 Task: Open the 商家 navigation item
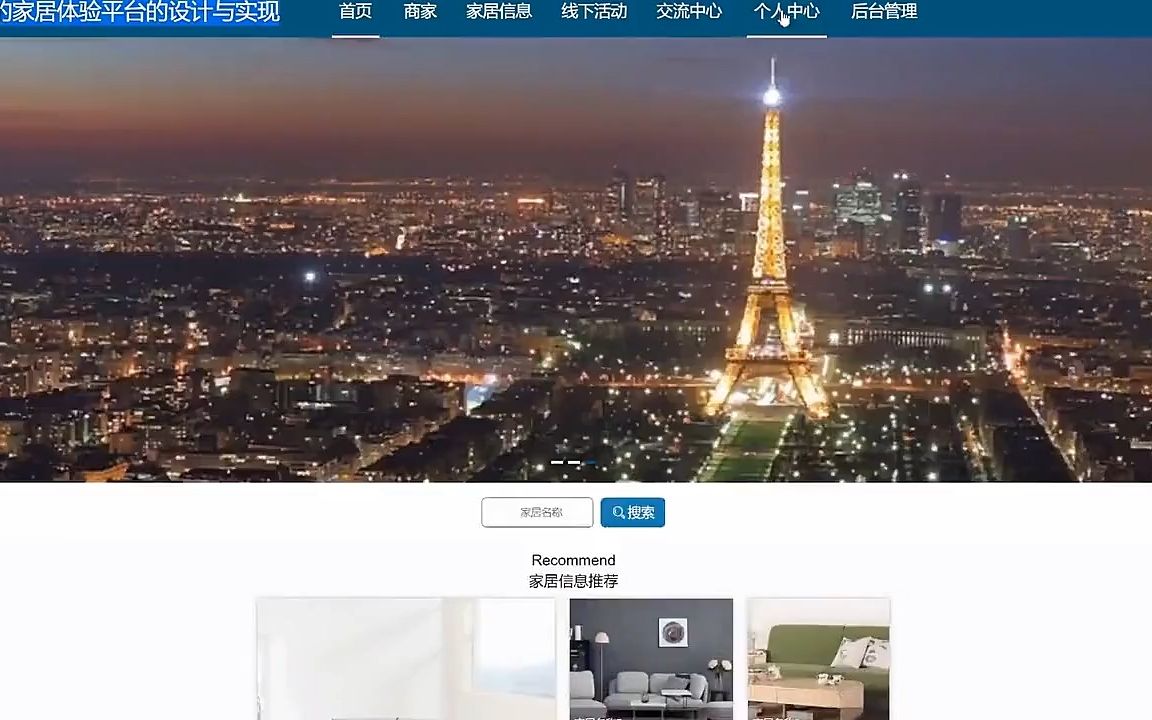[x=419, y=12]
